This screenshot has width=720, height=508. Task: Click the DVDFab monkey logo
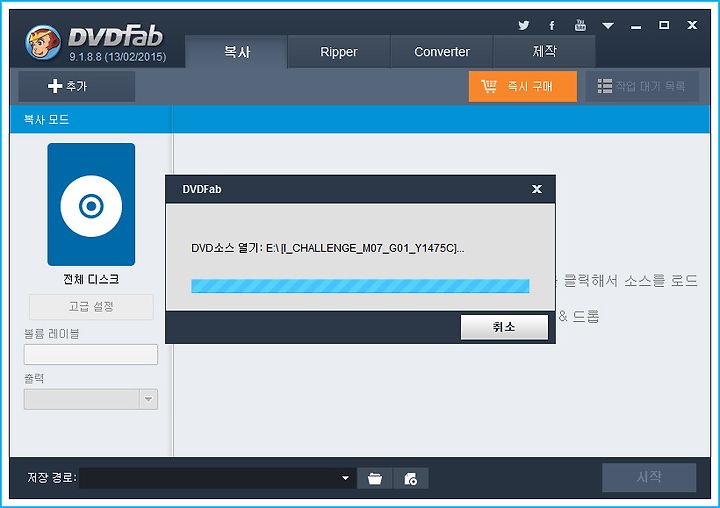(43, 42)
